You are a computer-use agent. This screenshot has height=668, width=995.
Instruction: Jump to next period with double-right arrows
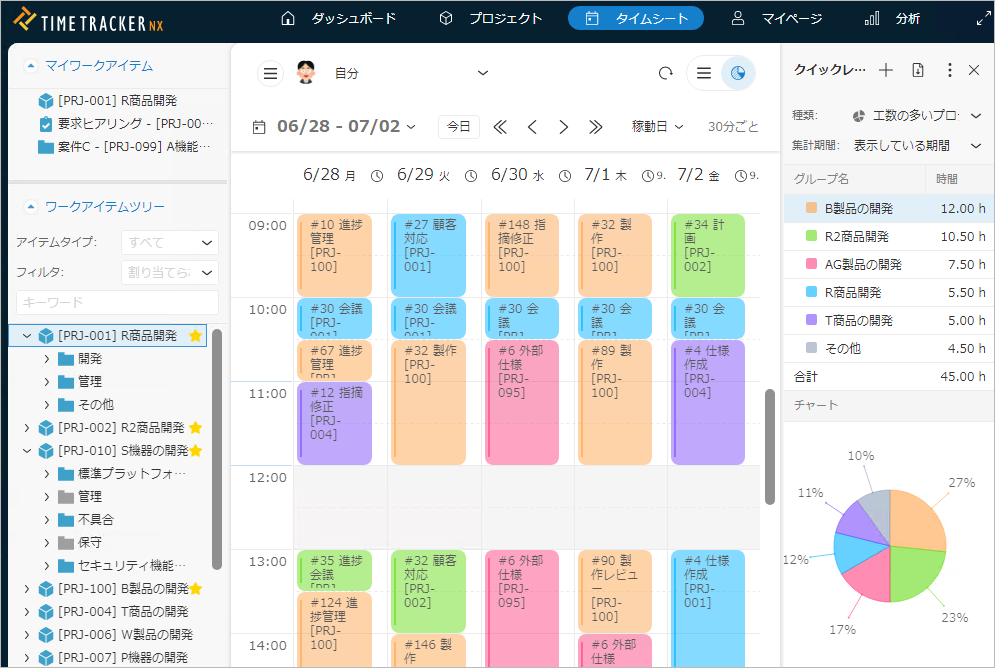596,127
